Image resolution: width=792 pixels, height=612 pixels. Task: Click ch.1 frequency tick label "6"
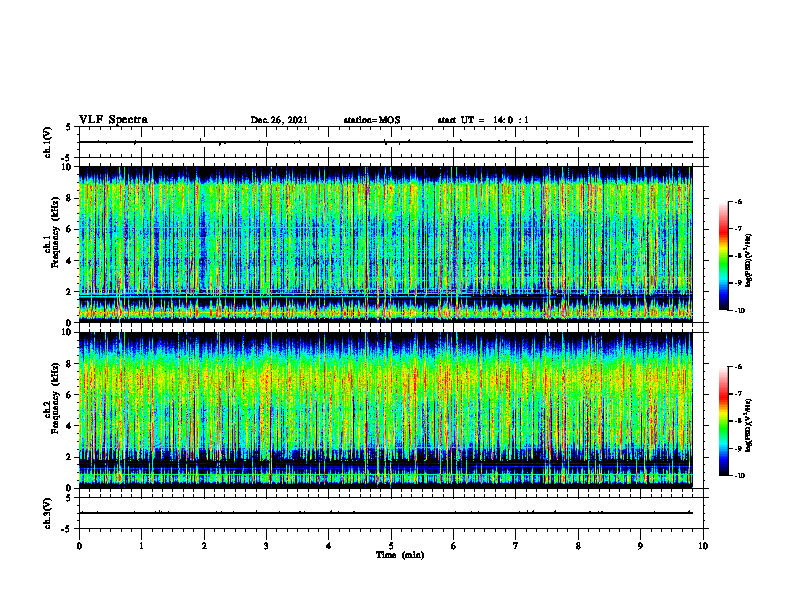(69, 229)
